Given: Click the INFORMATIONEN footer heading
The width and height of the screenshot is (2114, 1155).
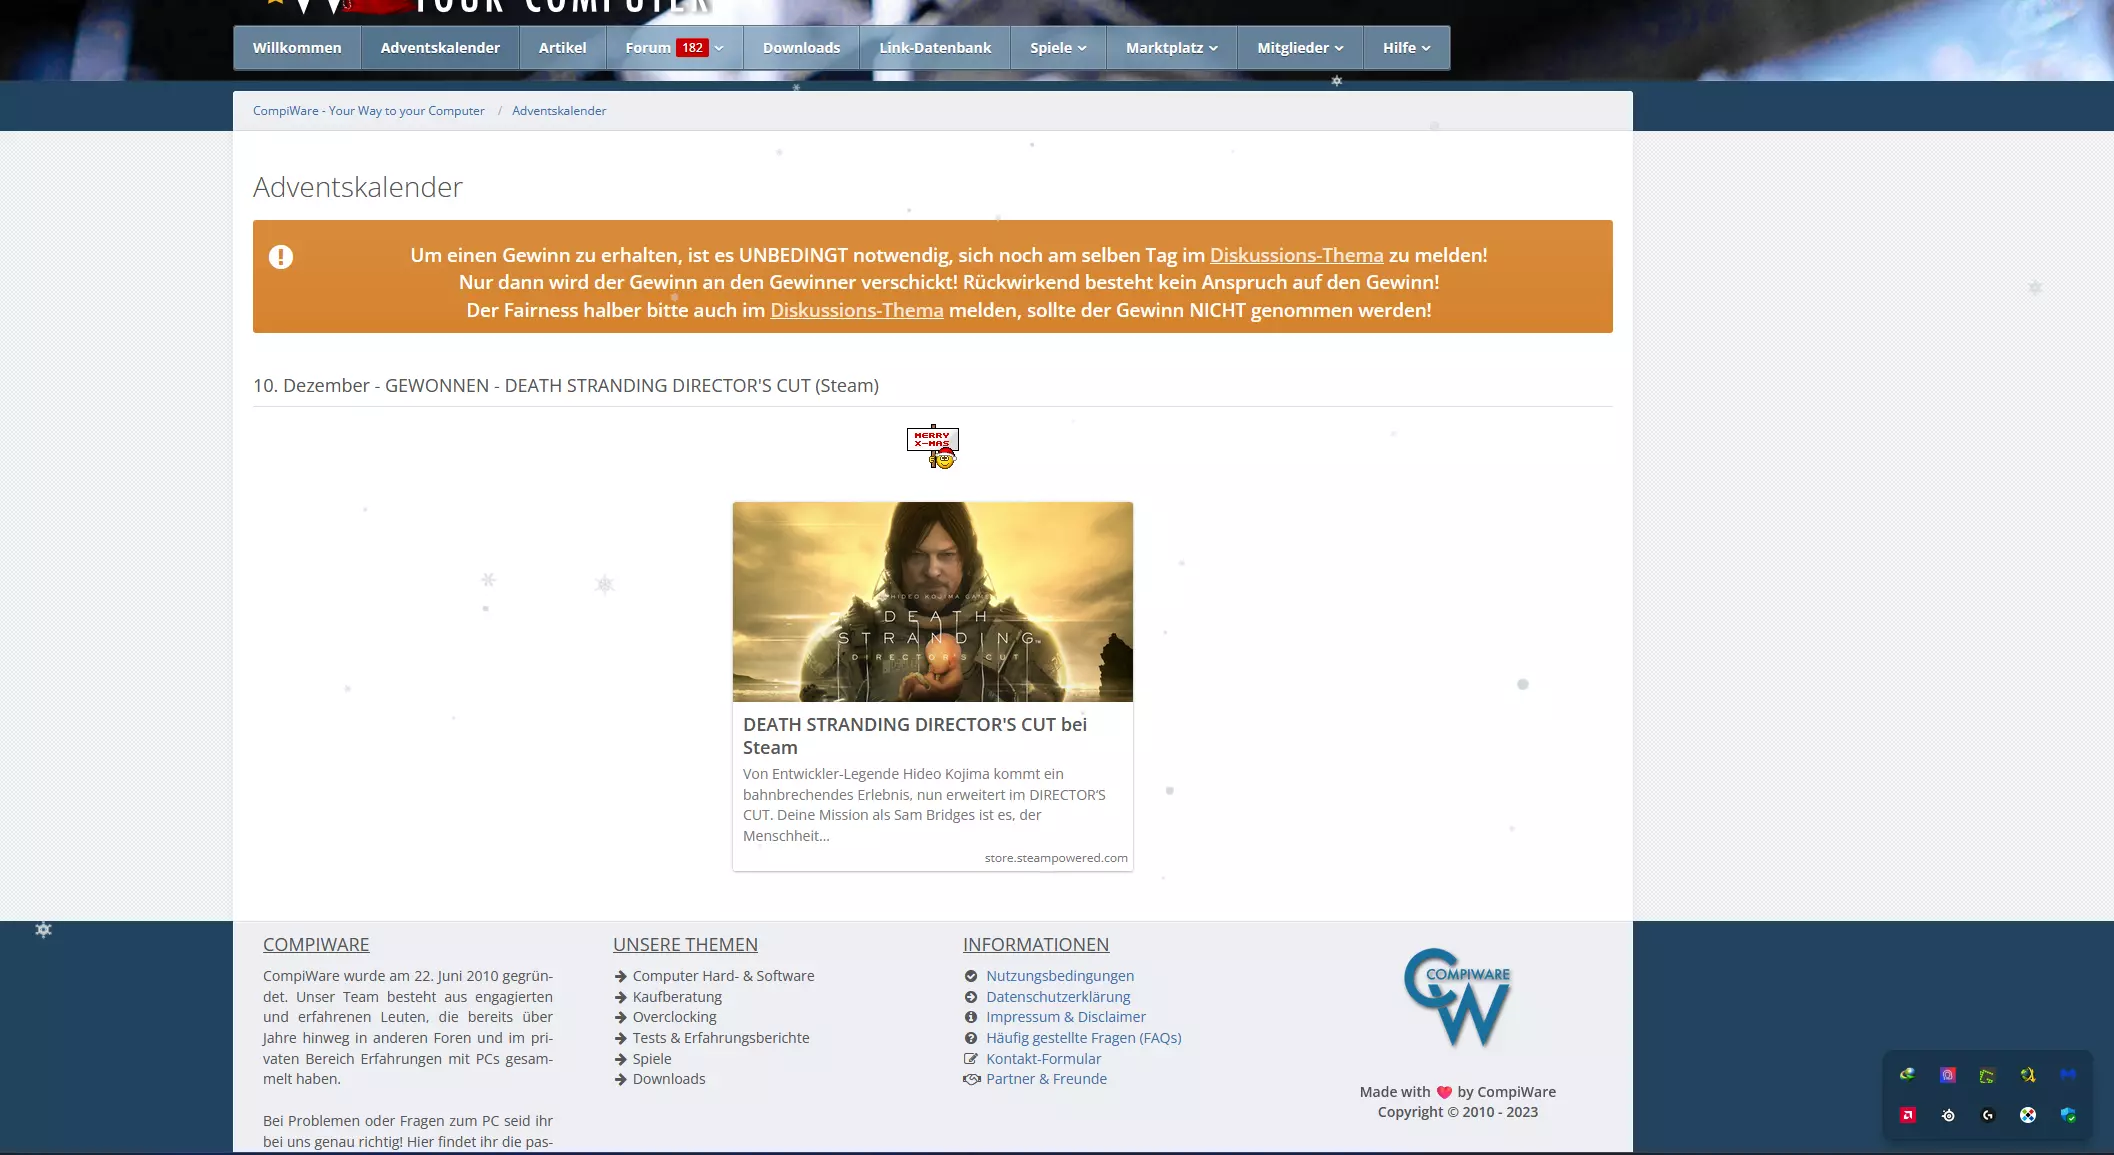Looking at the screenshot, I should (1036, 945).
